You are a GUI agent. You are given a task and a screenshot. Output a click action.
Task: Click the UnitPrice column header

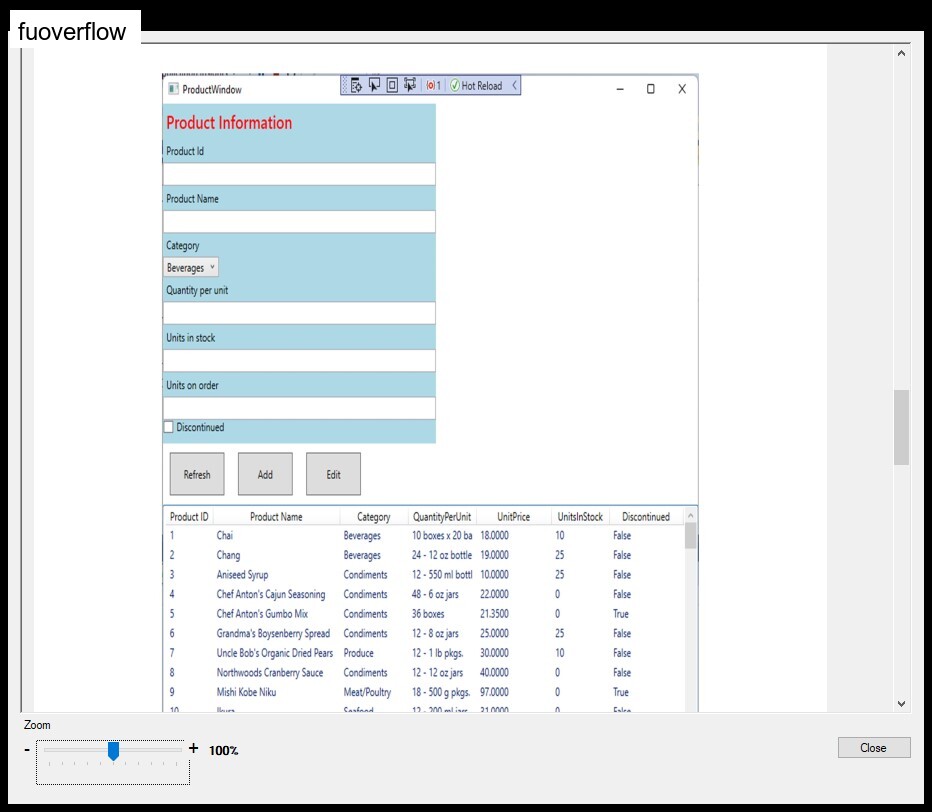tap(514, 517)
